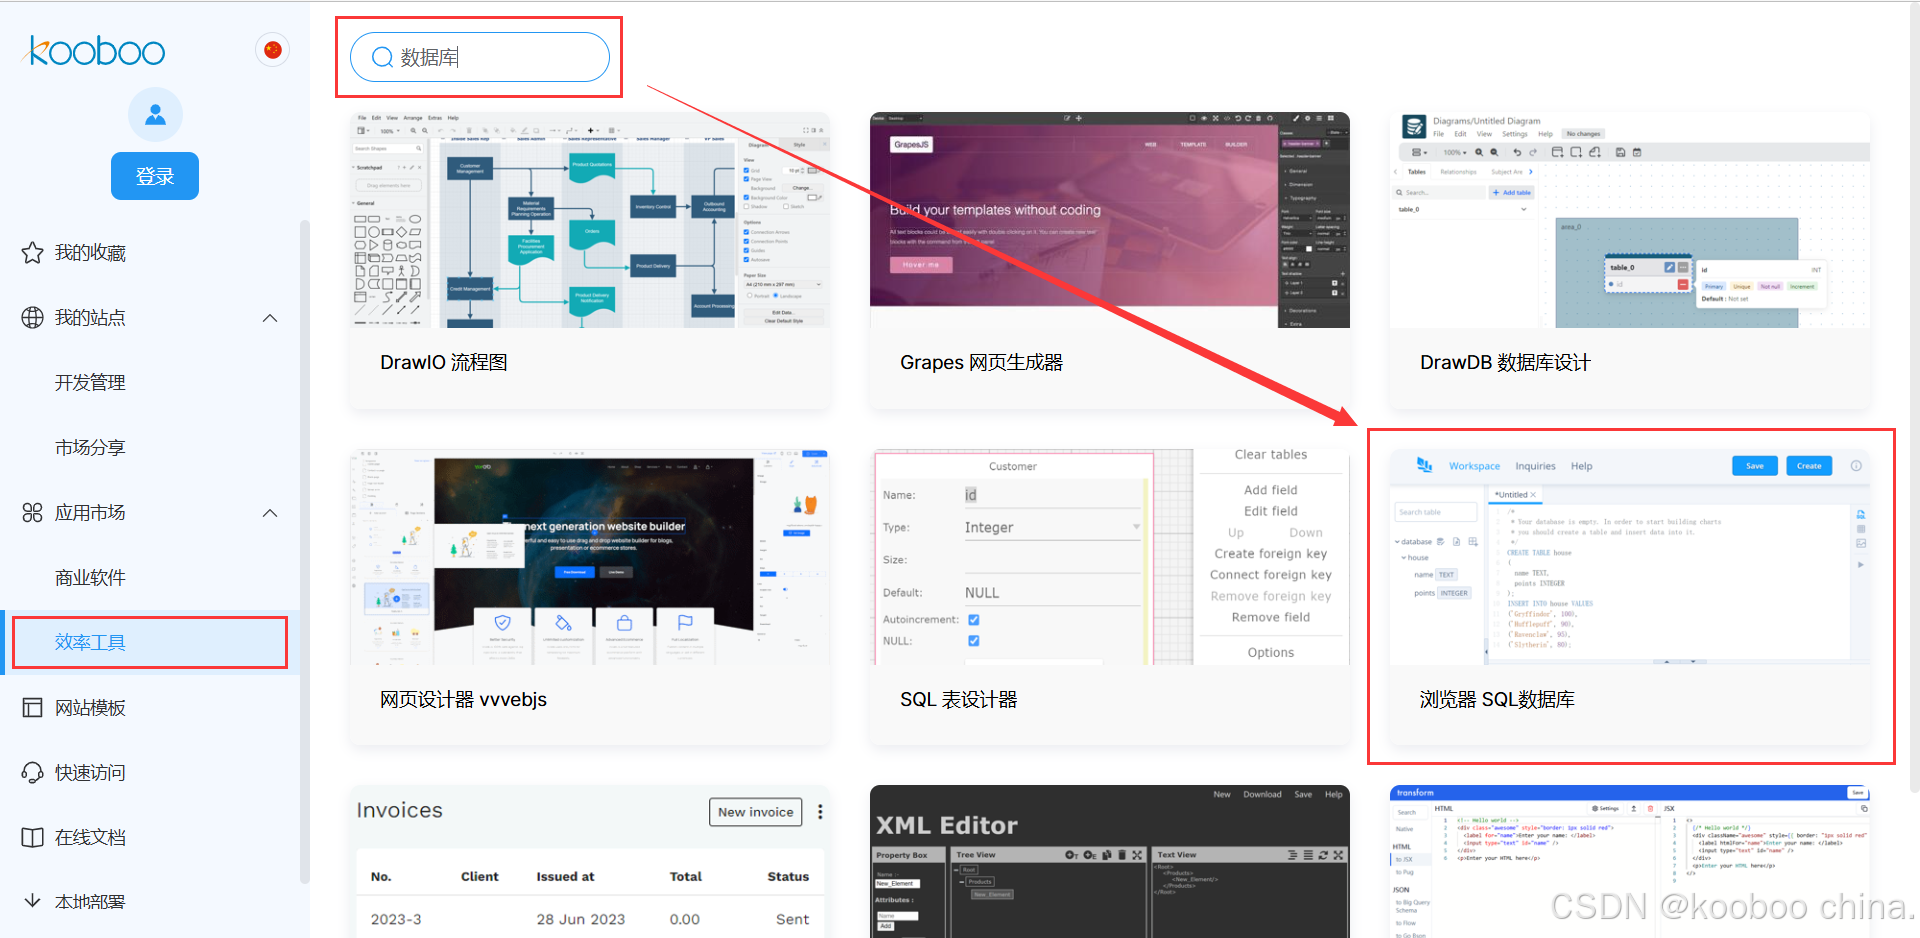Click the New invoice button
Image resolution: width=1920 pixels, height=938 pixels.
756,812
